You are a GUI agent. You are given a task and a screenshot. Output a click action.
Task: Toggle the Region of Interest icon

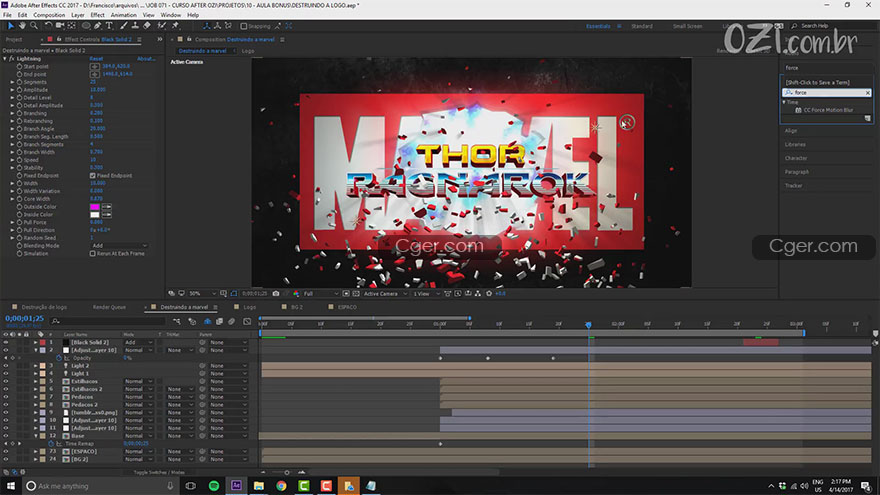click(346, 294)
